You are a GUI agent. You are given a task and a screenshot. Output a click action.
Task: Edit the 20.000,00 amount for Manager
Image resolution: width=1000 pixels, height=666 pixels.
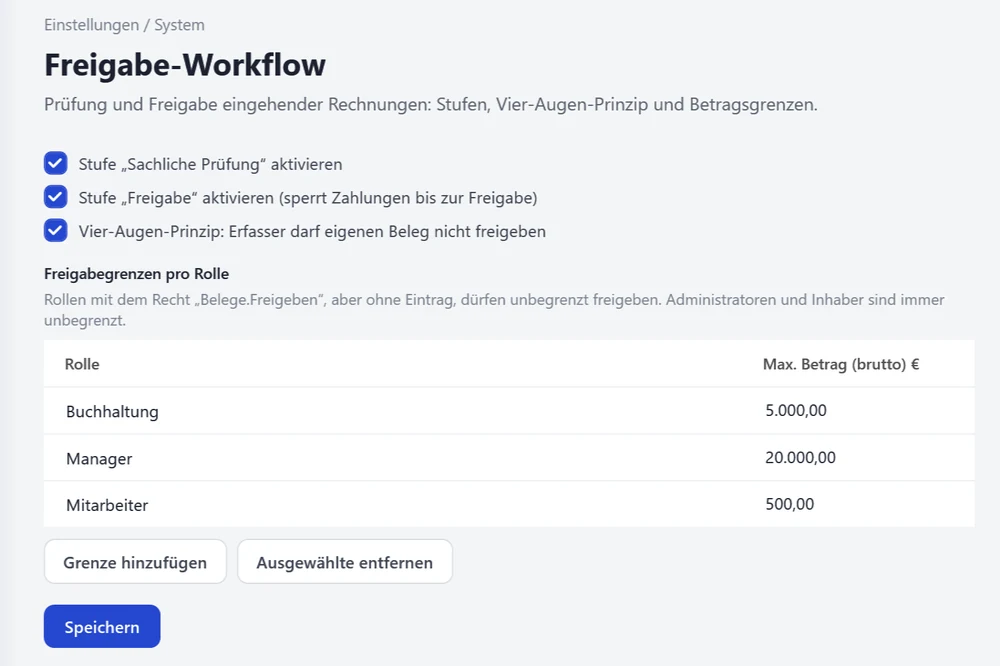pos(800,457)
